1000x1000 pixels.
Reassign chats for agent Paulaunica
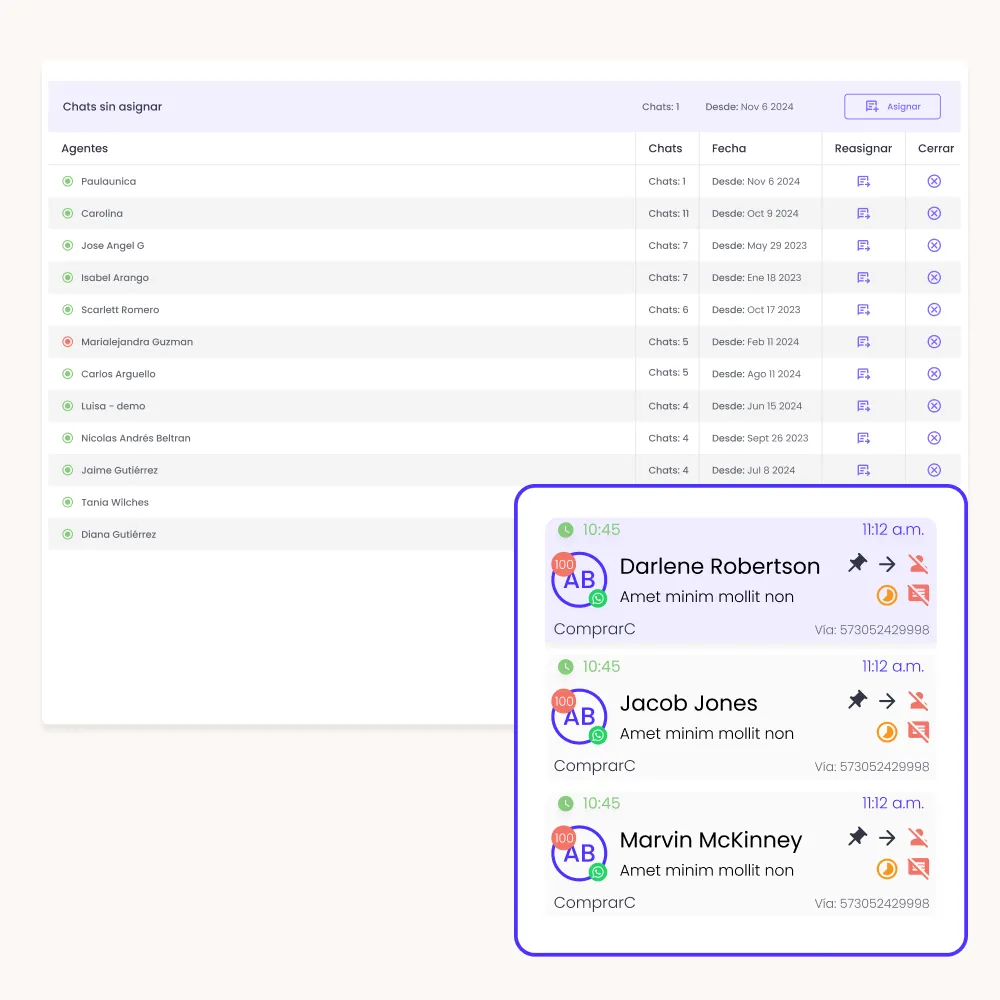click(864, 182)
